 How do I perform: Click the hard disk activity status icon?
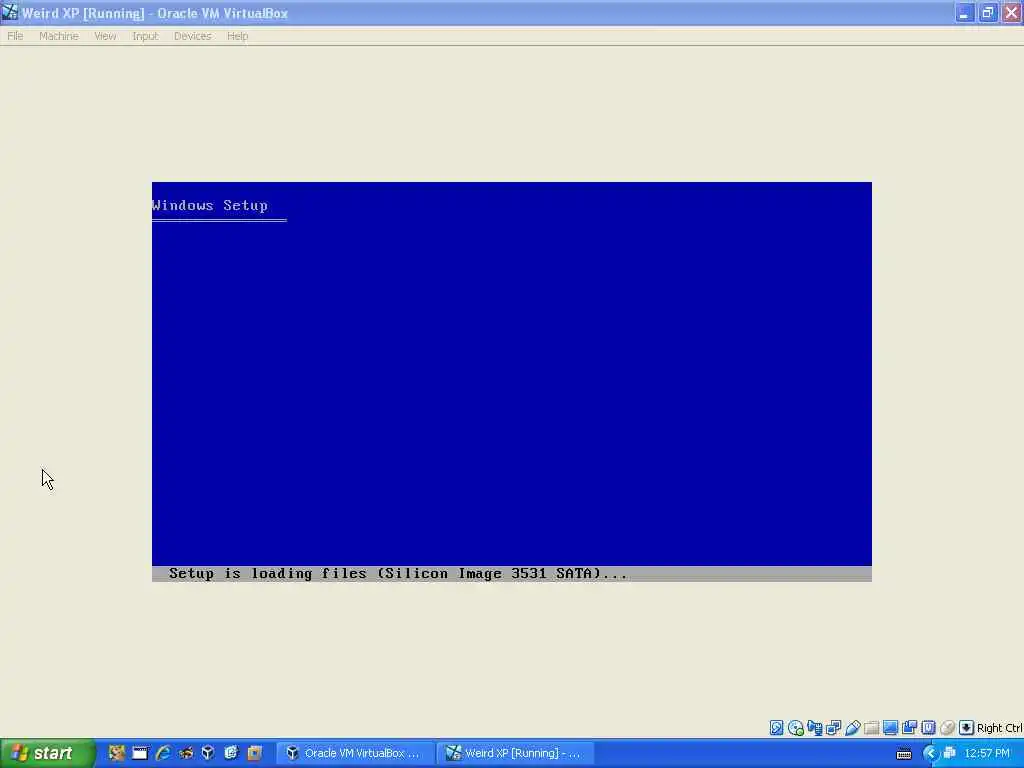click(x=776, y=728)
